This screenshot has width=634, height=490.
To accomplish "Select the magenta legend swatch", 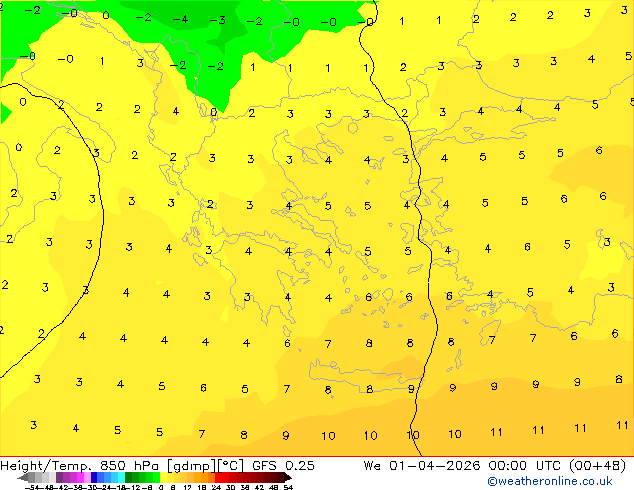I will tap(80, 477).
